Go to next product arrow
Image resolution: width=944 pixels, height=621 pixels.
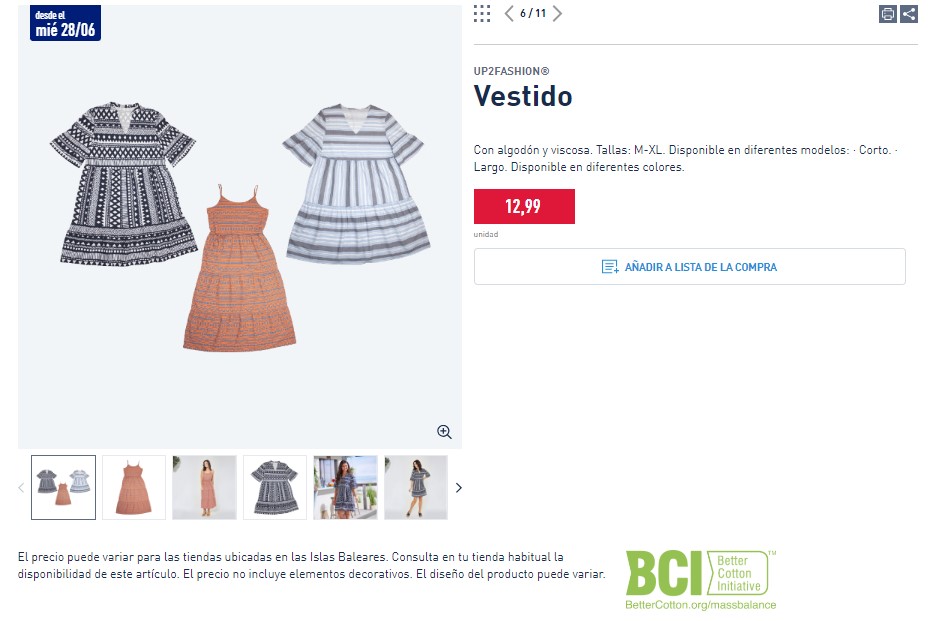[557, 13]
